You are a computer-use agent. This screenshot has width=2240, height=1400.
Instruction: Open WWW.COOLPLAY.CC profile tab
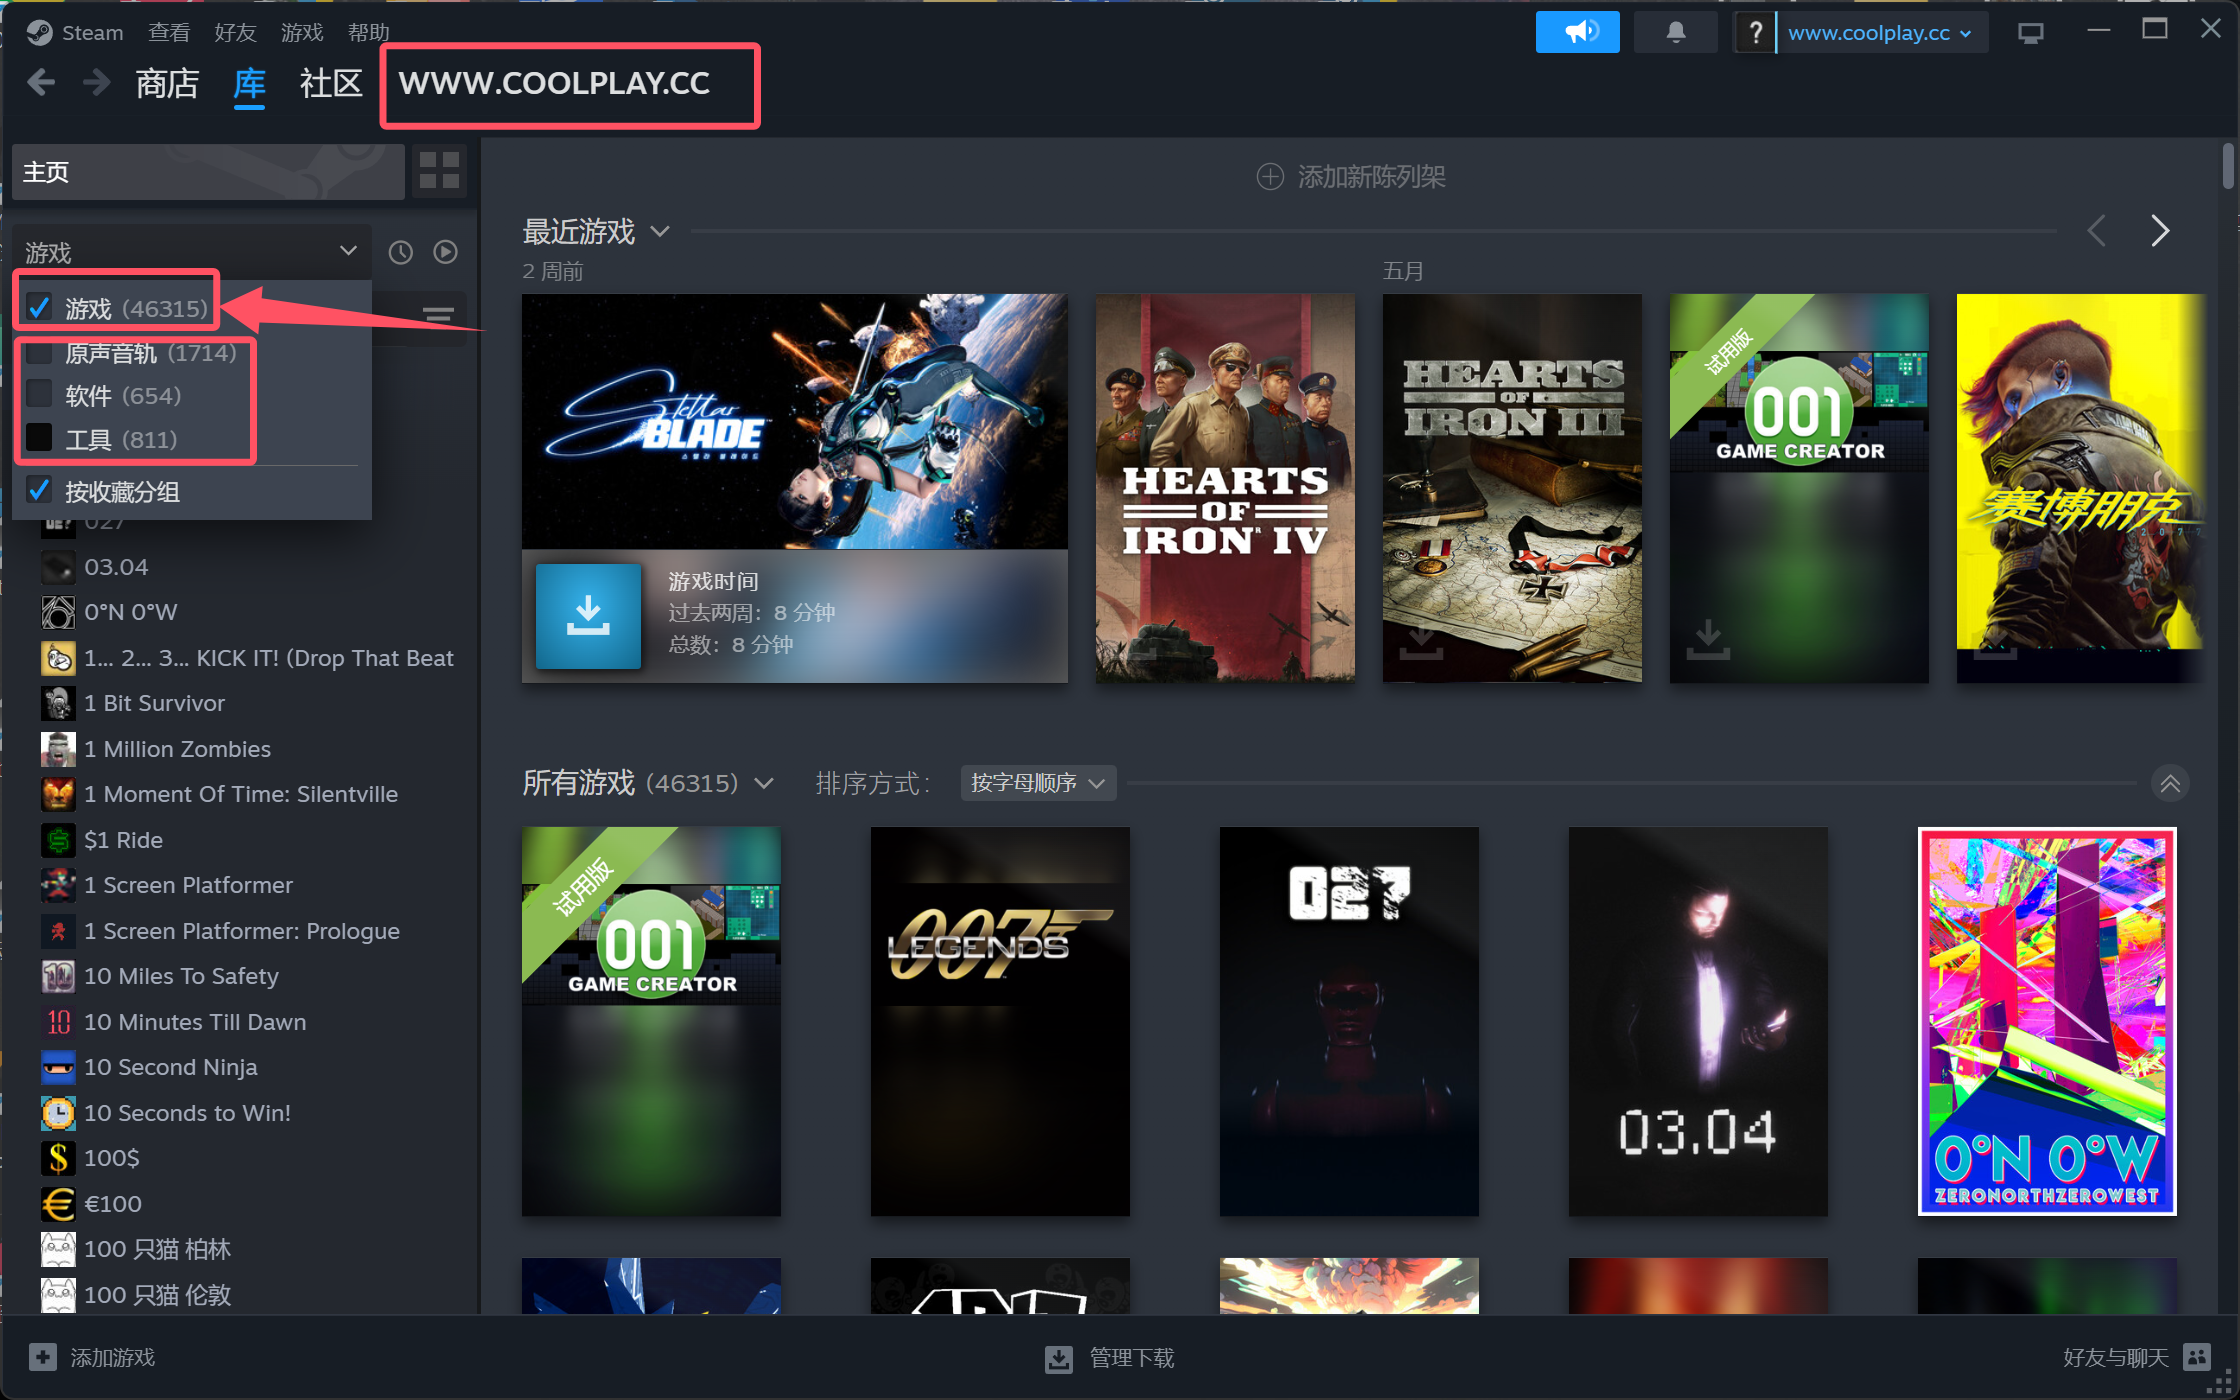(x=554, y=83)
